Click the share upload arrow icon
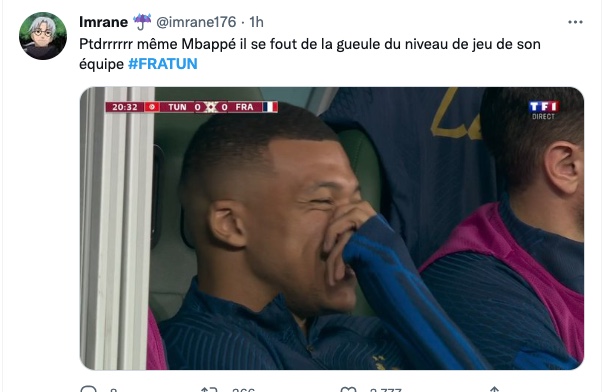This screenshot has height=392, width=607. (x=494, y=389)
